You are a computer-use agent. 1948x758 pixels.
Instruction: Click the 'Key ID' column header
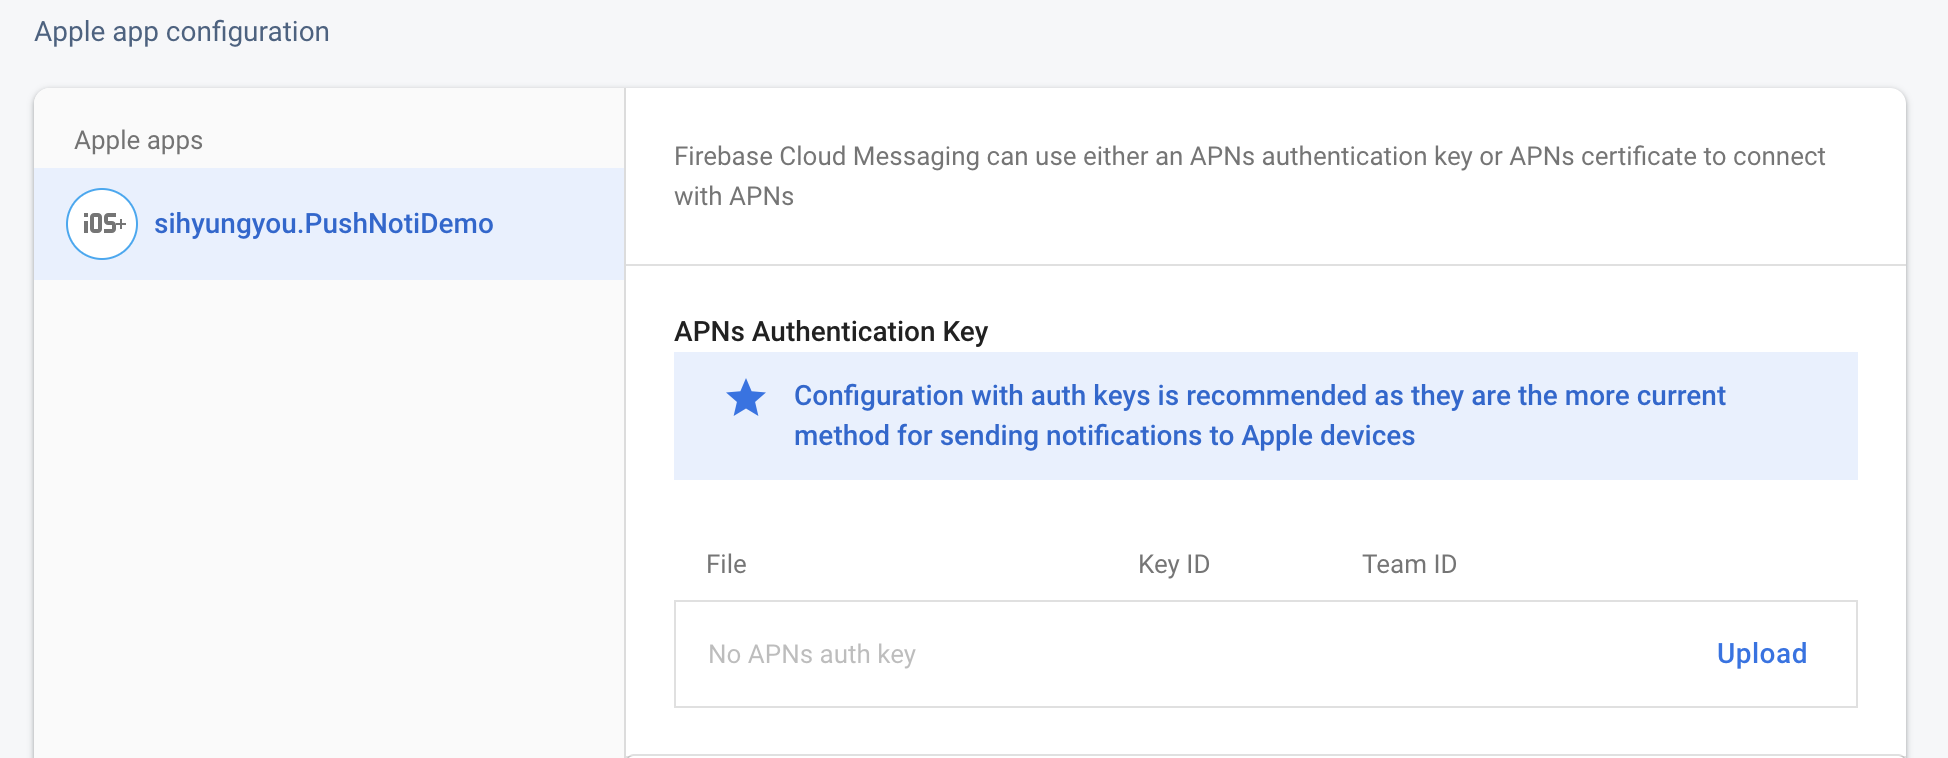1174,564
